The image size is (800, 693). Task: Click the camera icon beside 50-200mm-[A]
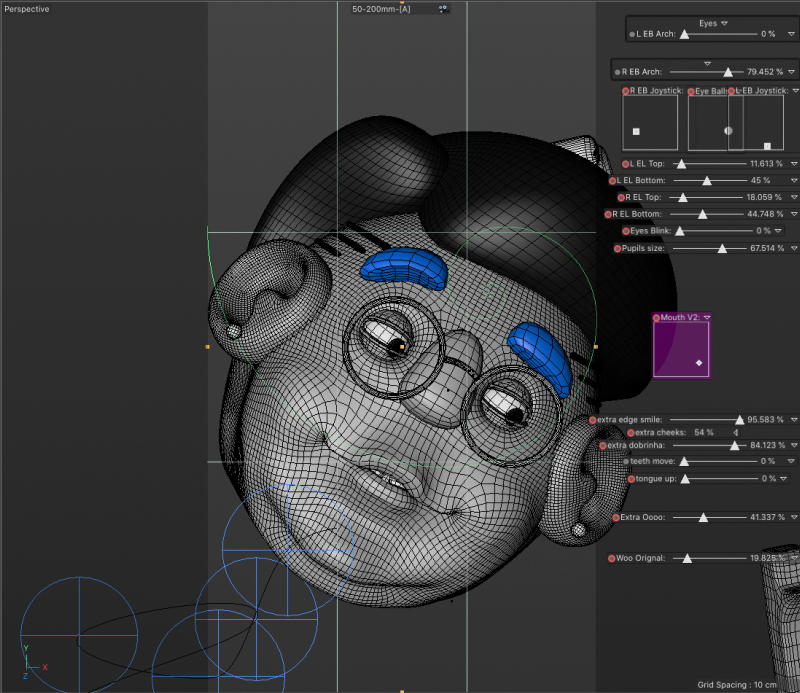[x=442, y=9]
